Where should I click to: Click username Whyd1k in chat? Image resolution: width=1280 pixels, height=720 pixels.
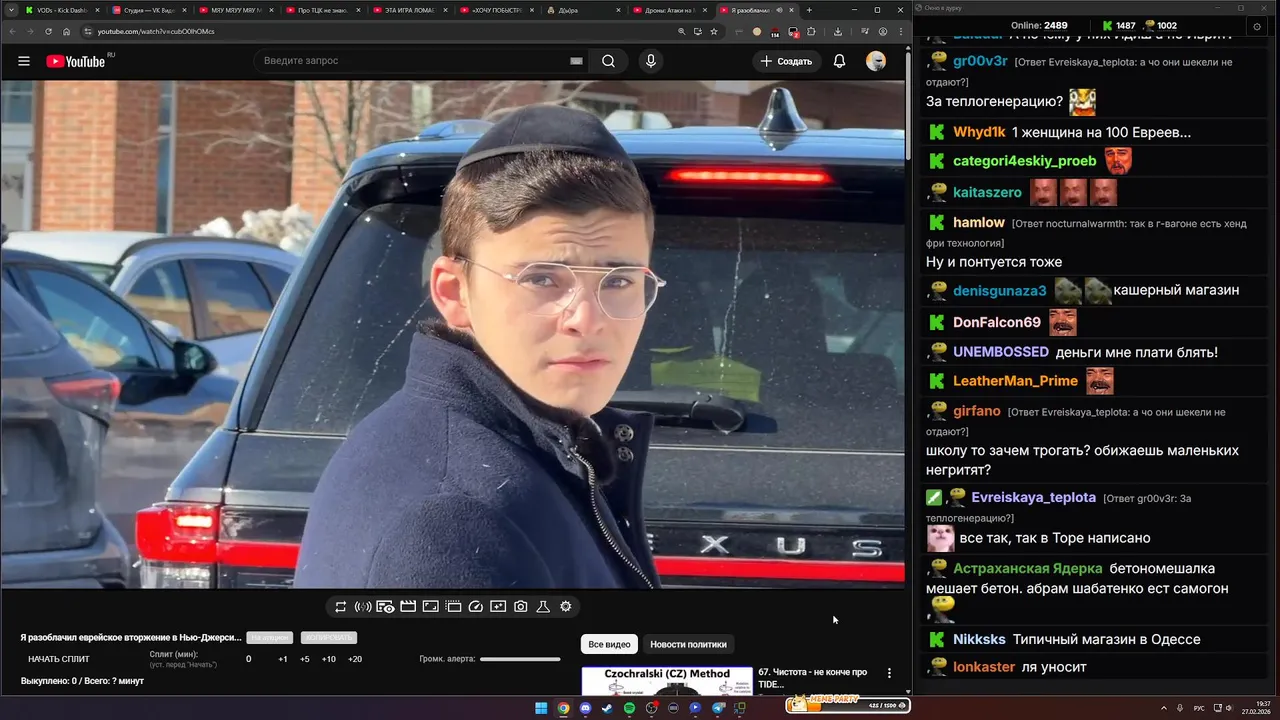click(x=979, y=132)
